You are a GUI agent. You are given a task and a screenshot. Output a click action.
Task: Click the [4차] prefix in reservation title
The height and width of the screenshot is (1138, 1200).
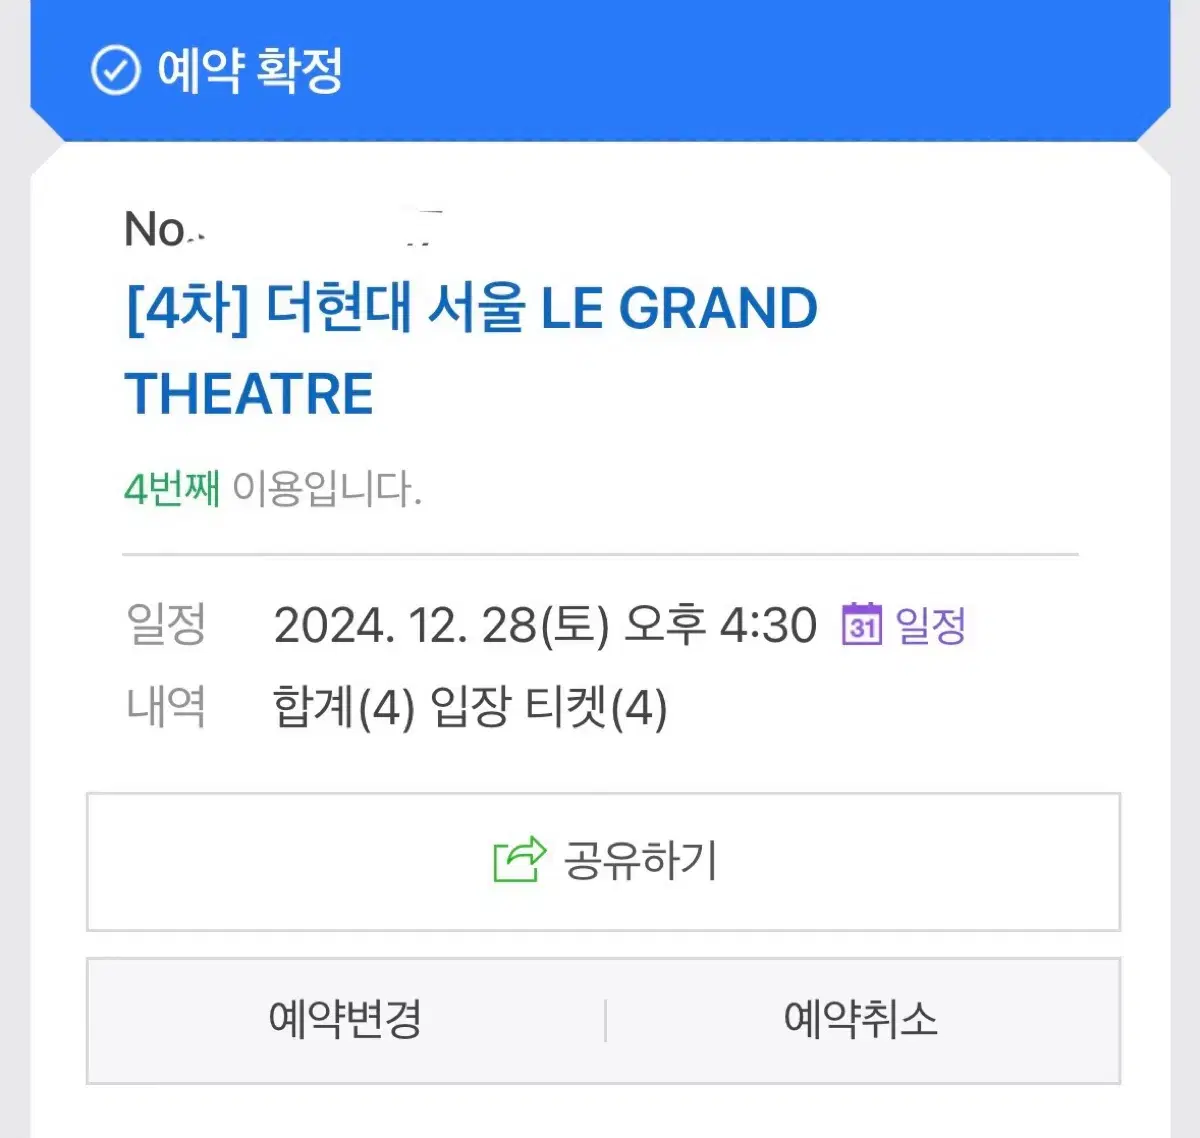[x=186, y=308]
